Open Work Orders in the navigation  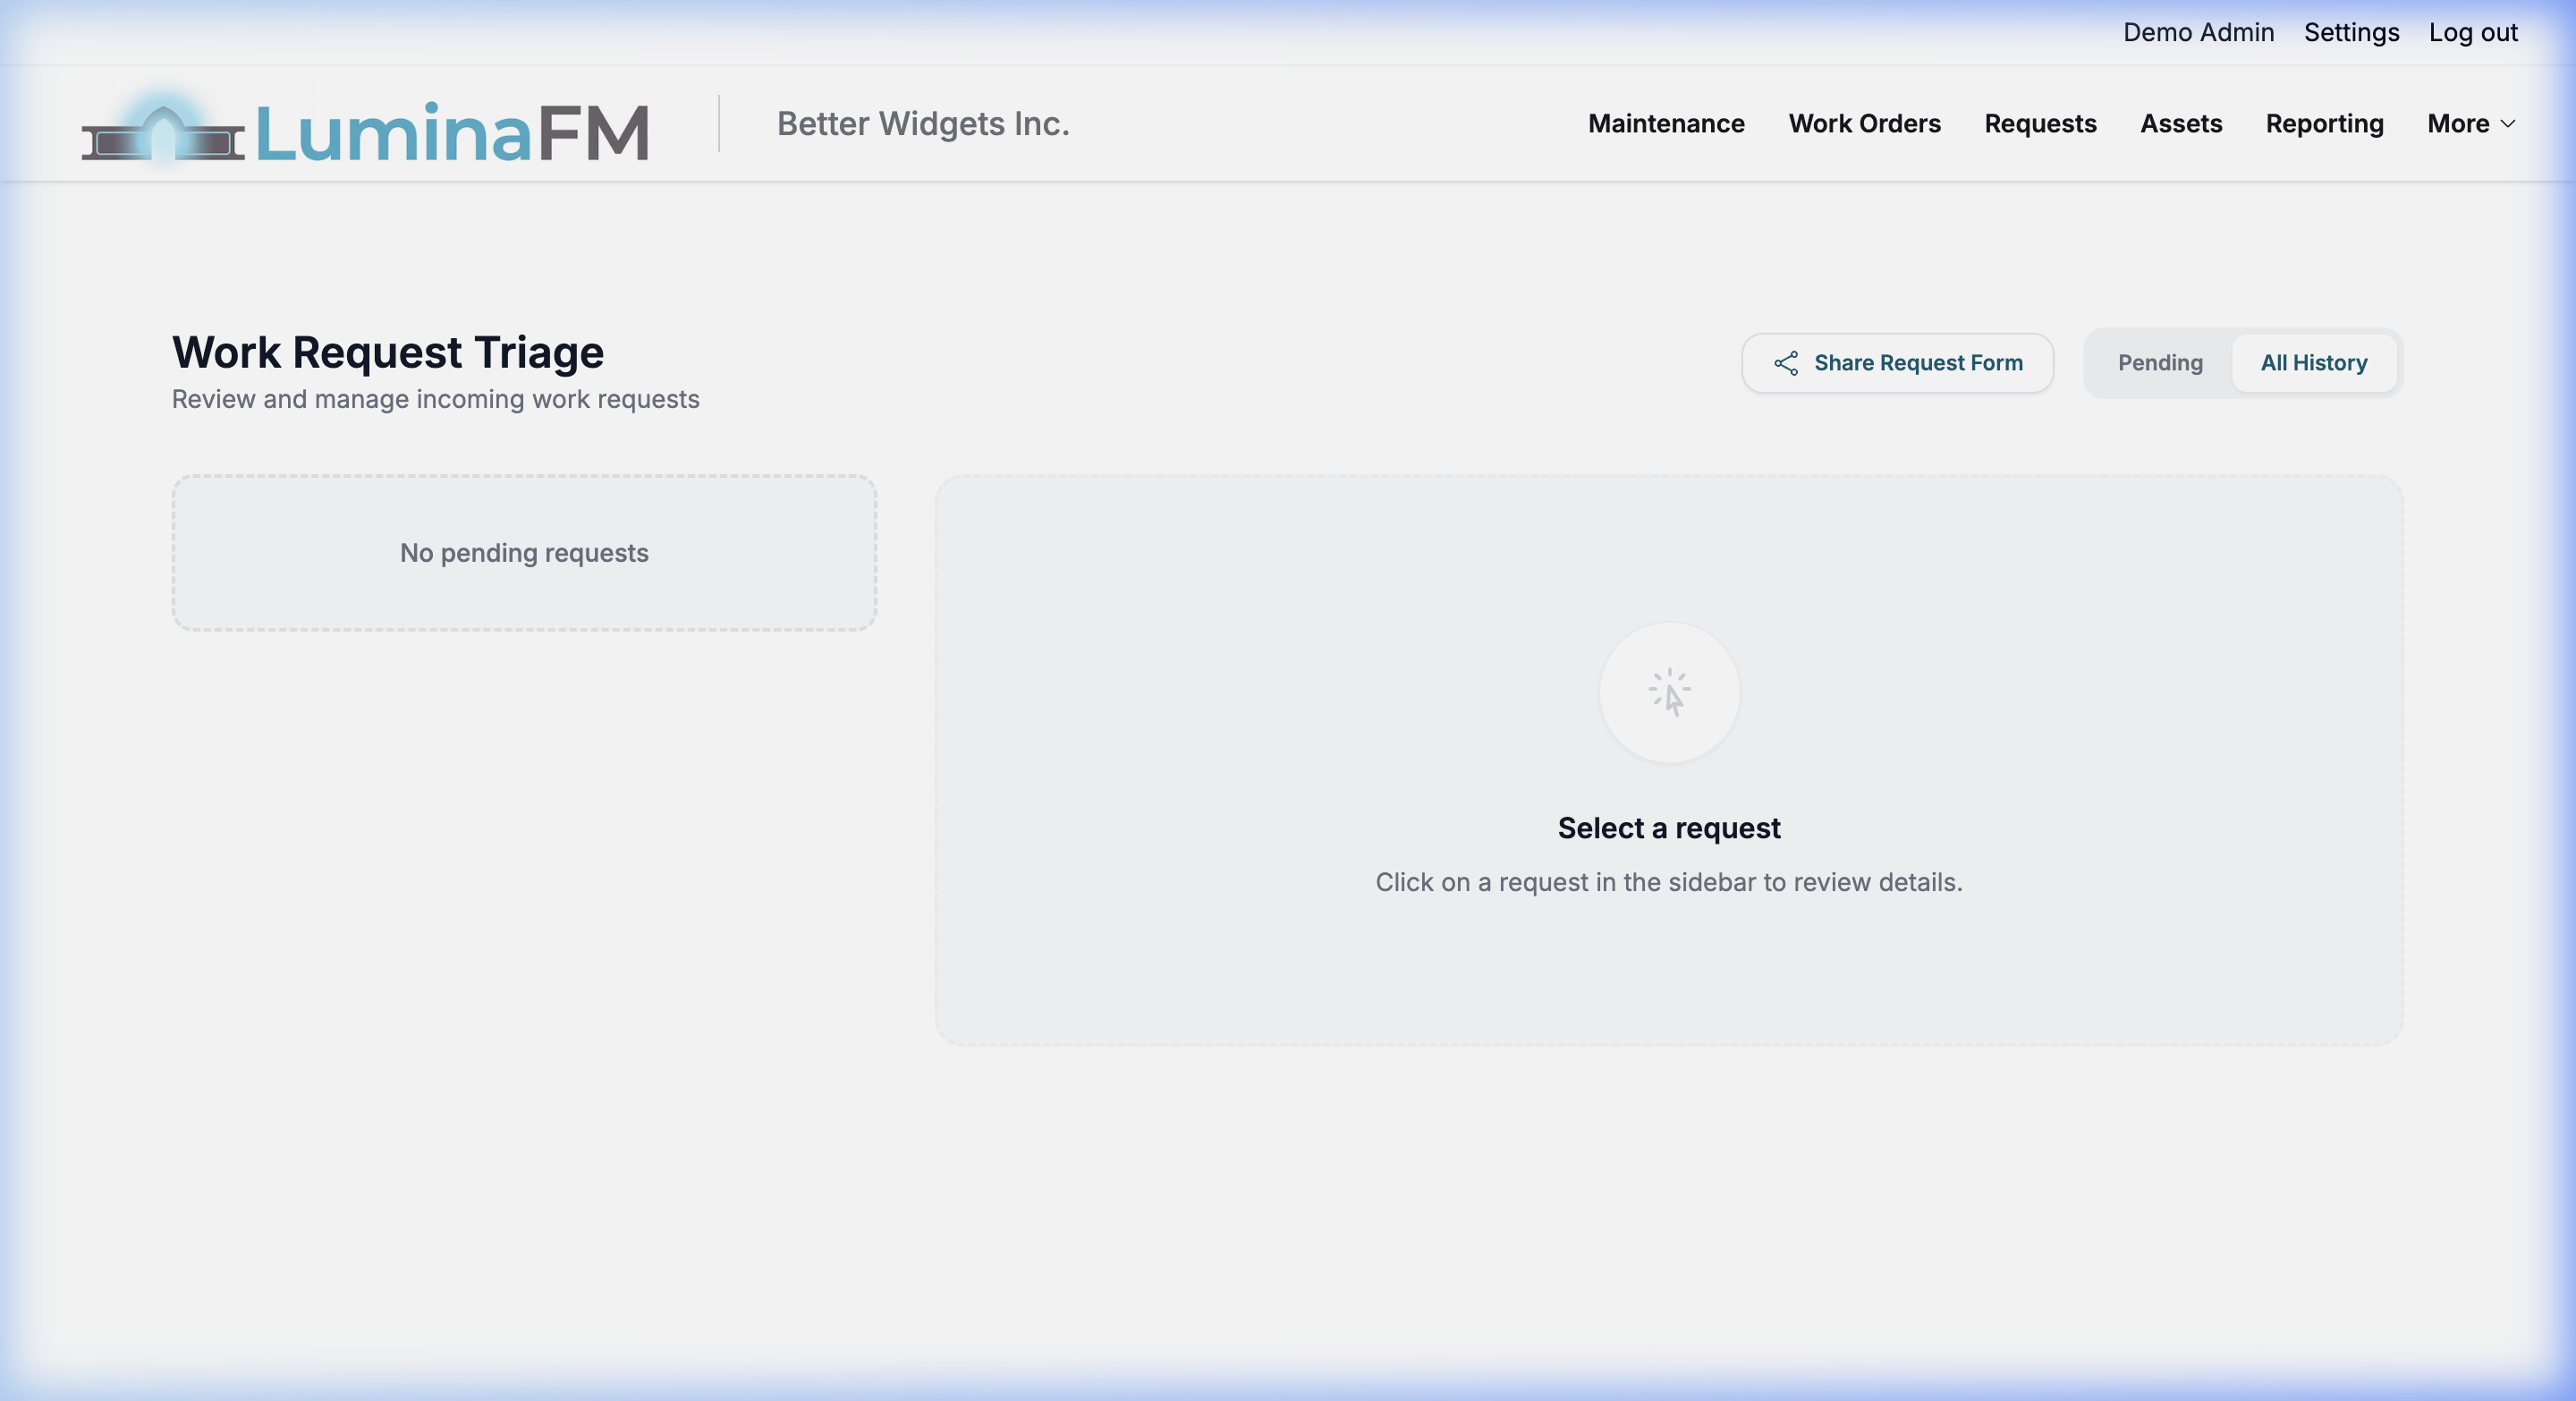point(1864,124)
